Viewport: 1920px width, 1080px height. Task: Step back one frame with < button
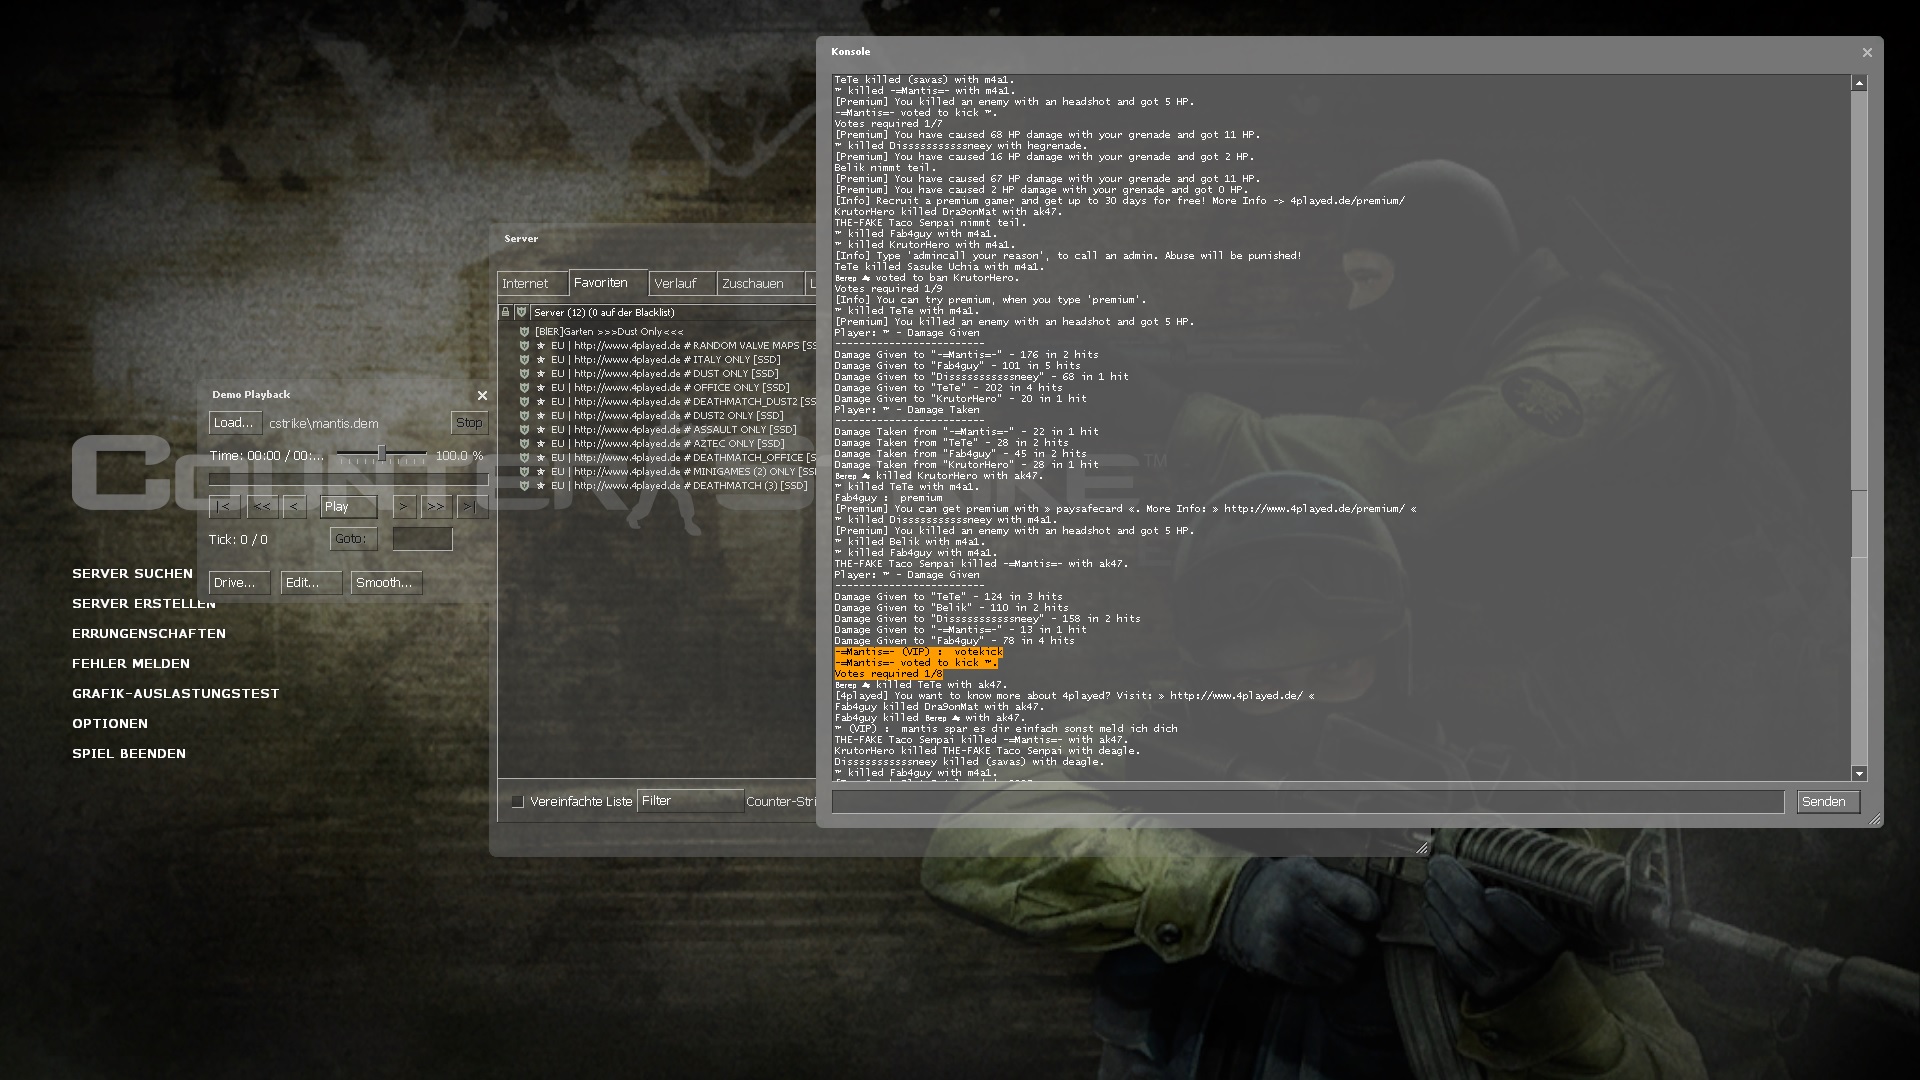295,507
